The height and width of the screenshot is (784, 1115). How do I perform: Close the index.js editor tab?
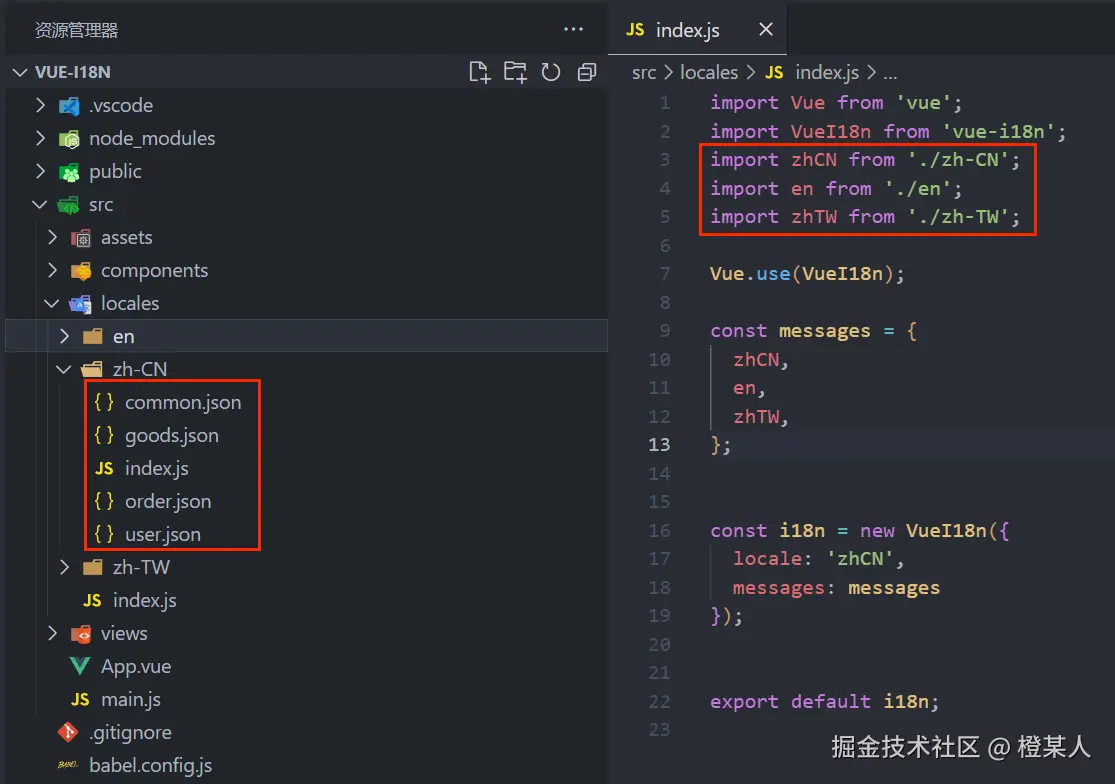click(766, 29)
